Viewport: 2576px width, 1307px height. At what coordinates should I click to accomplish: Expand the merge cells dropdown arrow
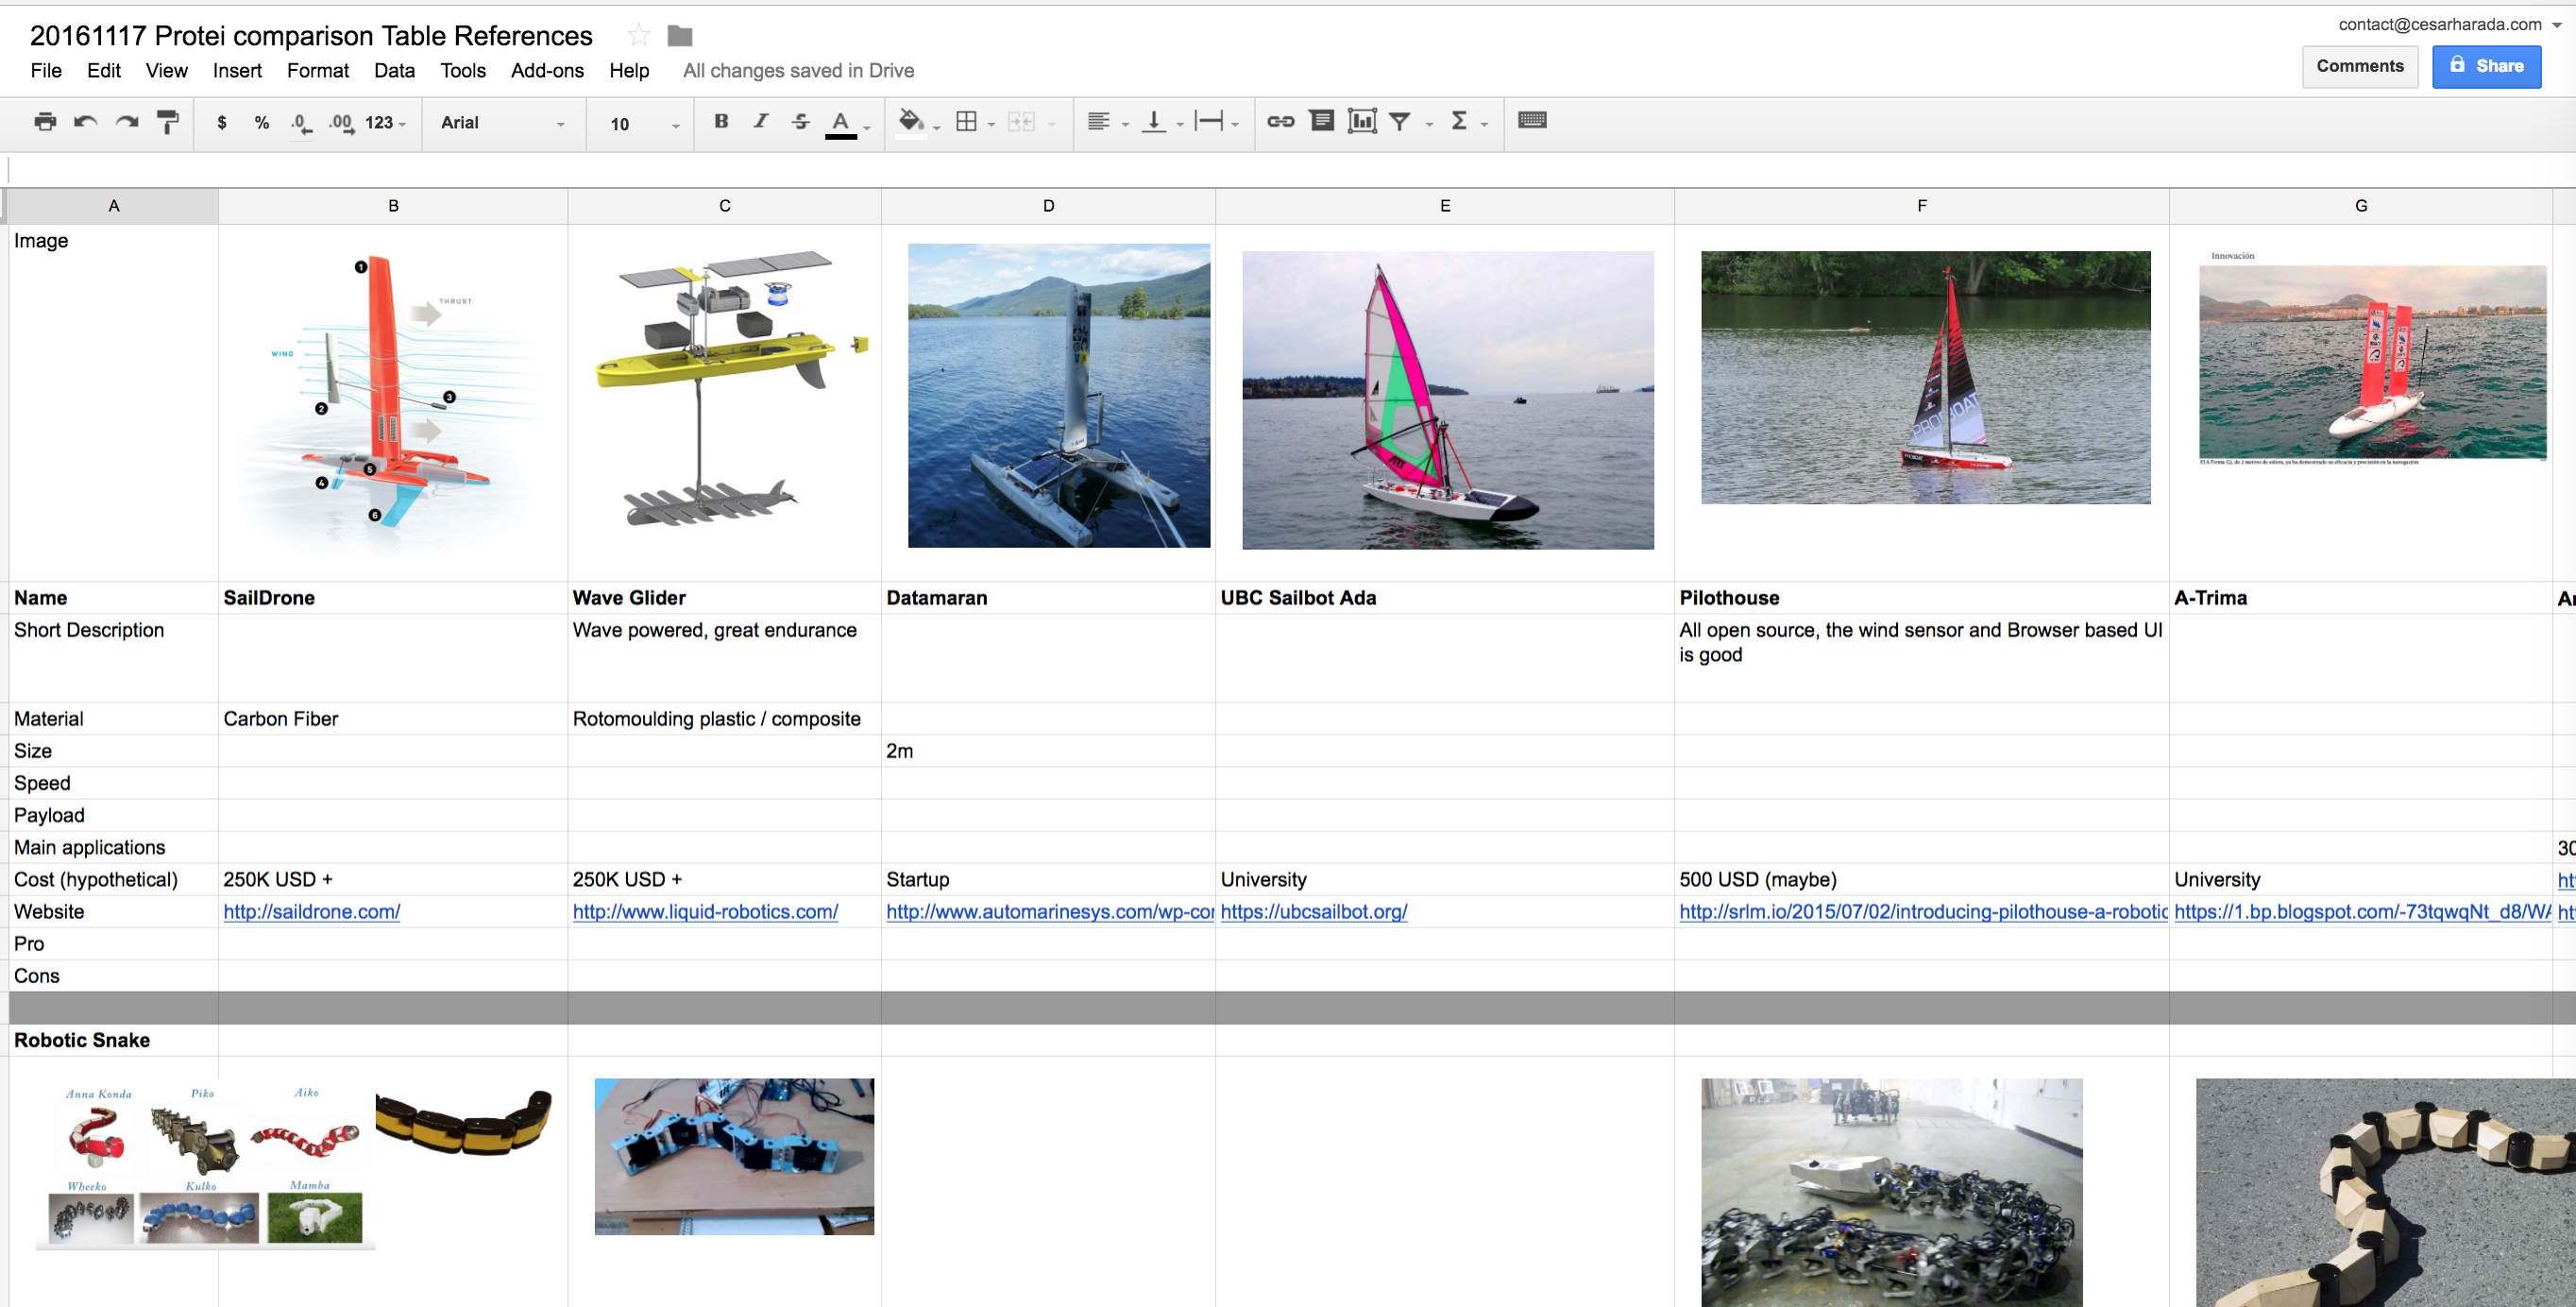1051,124
